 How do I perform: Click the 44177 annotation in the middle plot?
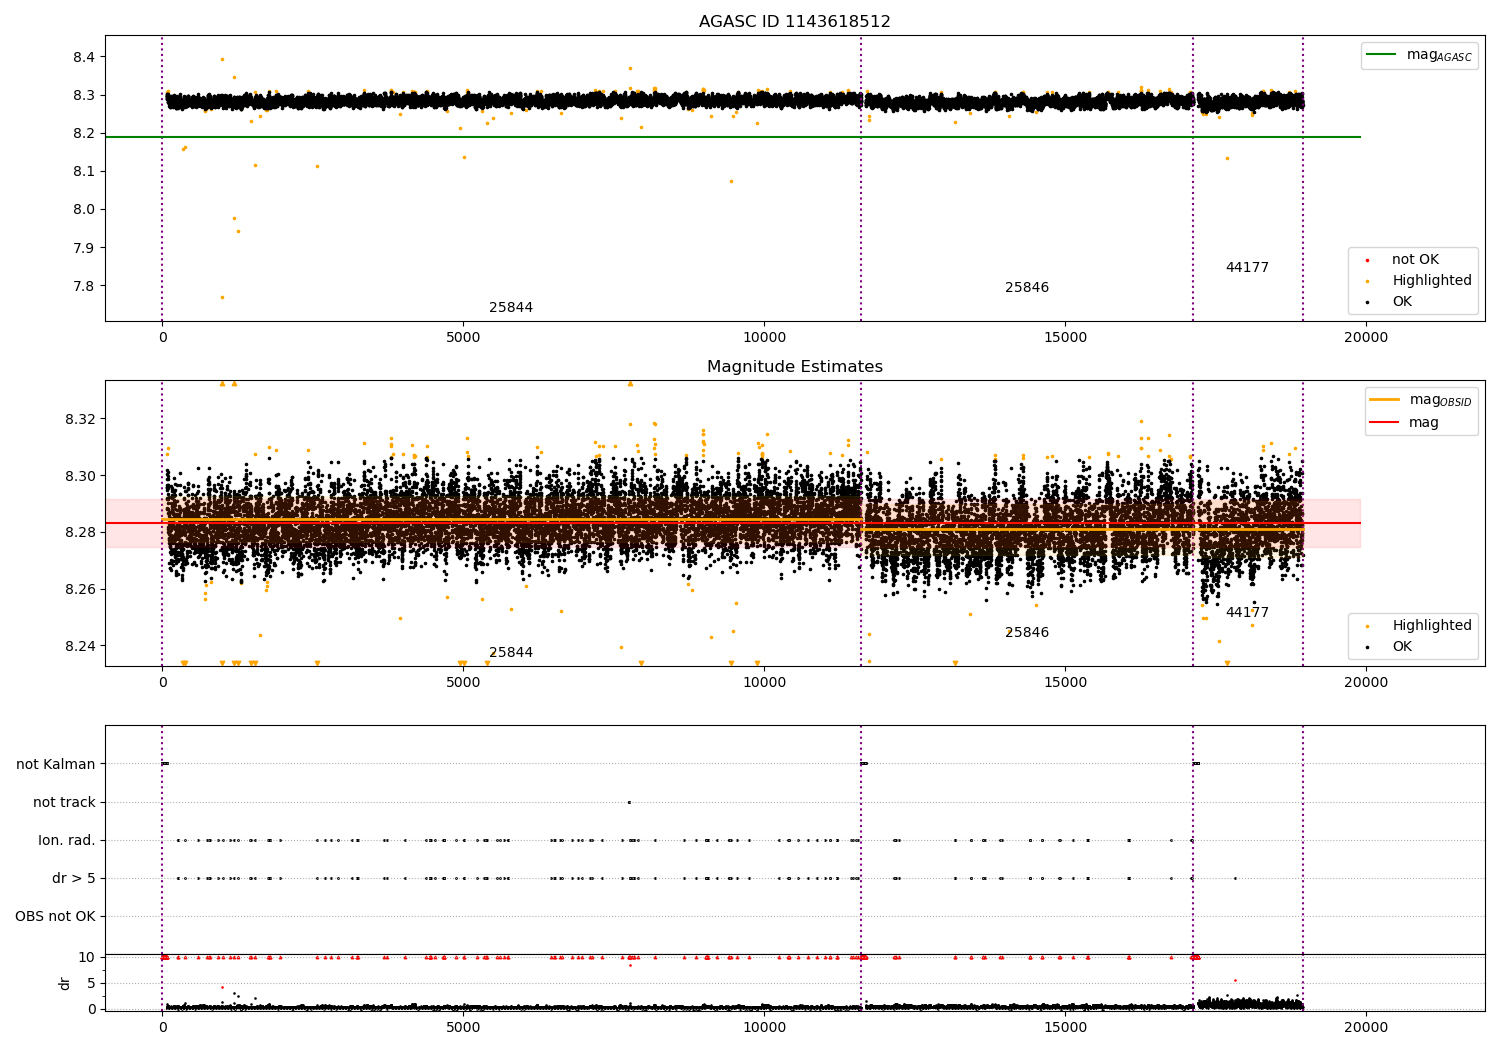[x=1247, y=613]
